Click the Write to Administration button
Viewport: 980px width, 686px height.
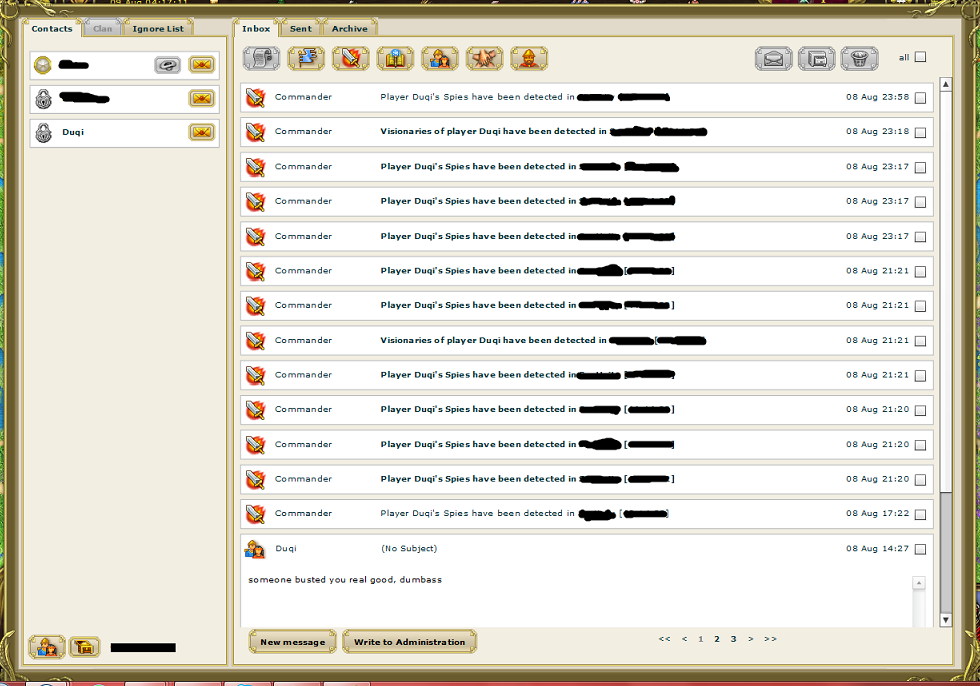pos(409,642)
